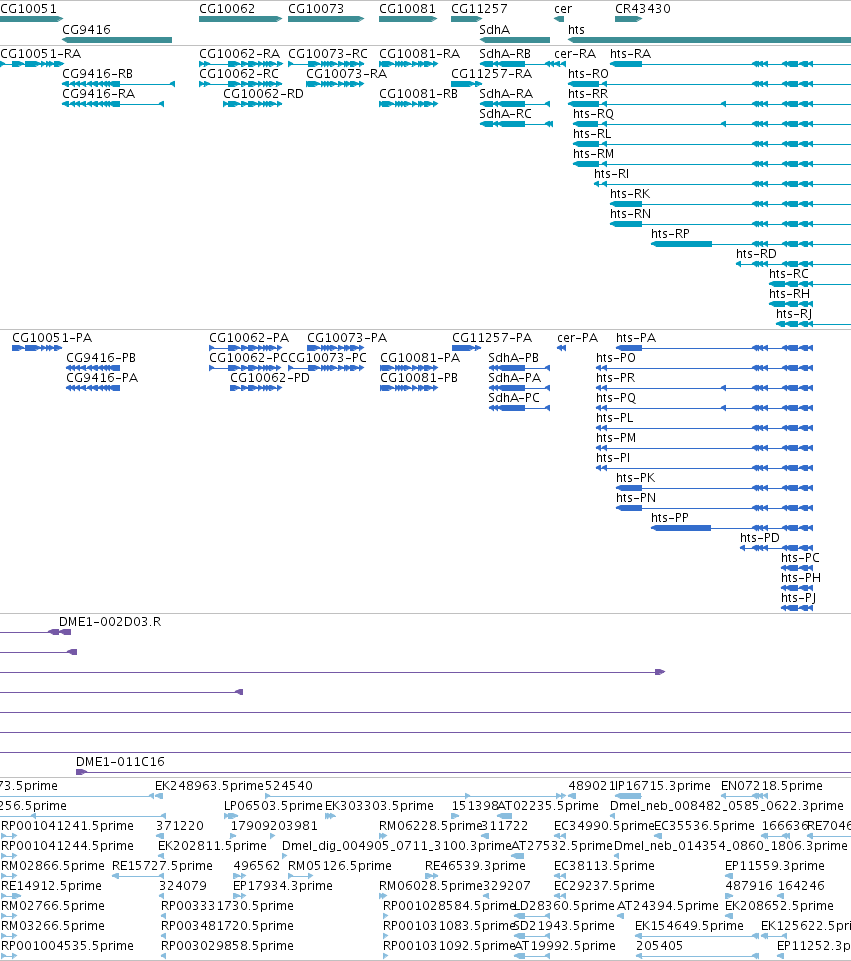
Task: Select the hts-PD protein
Action: click(776, 549)
